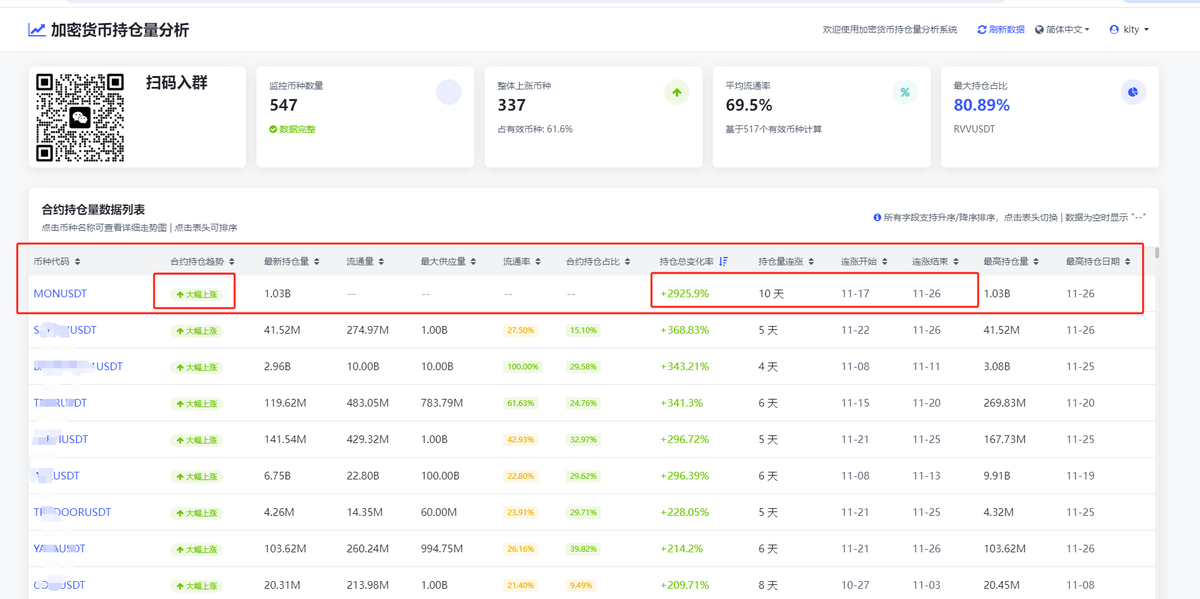Sort table by 流通率 column
The image size is (1200, 599).
coord(521,262)
